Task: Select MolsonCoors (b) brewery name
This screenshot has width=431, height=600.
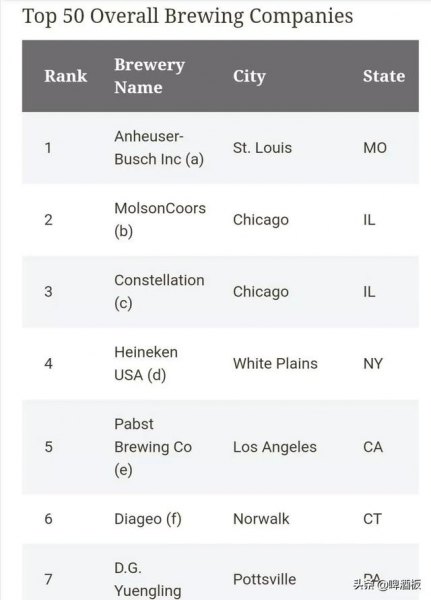Action: (x=160, y=220)
